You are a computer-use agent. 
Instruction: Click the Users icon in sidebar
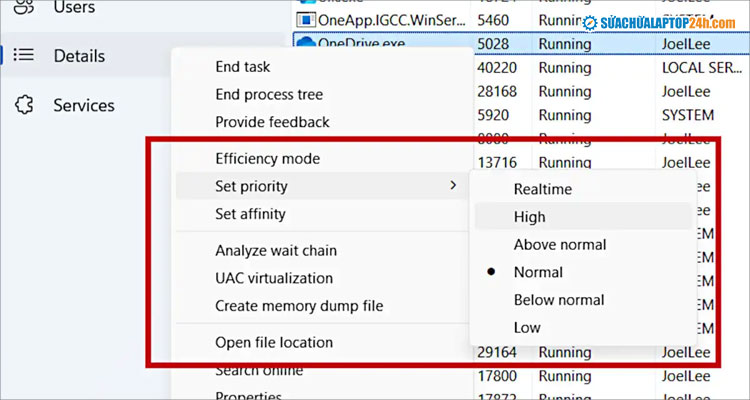25,8
